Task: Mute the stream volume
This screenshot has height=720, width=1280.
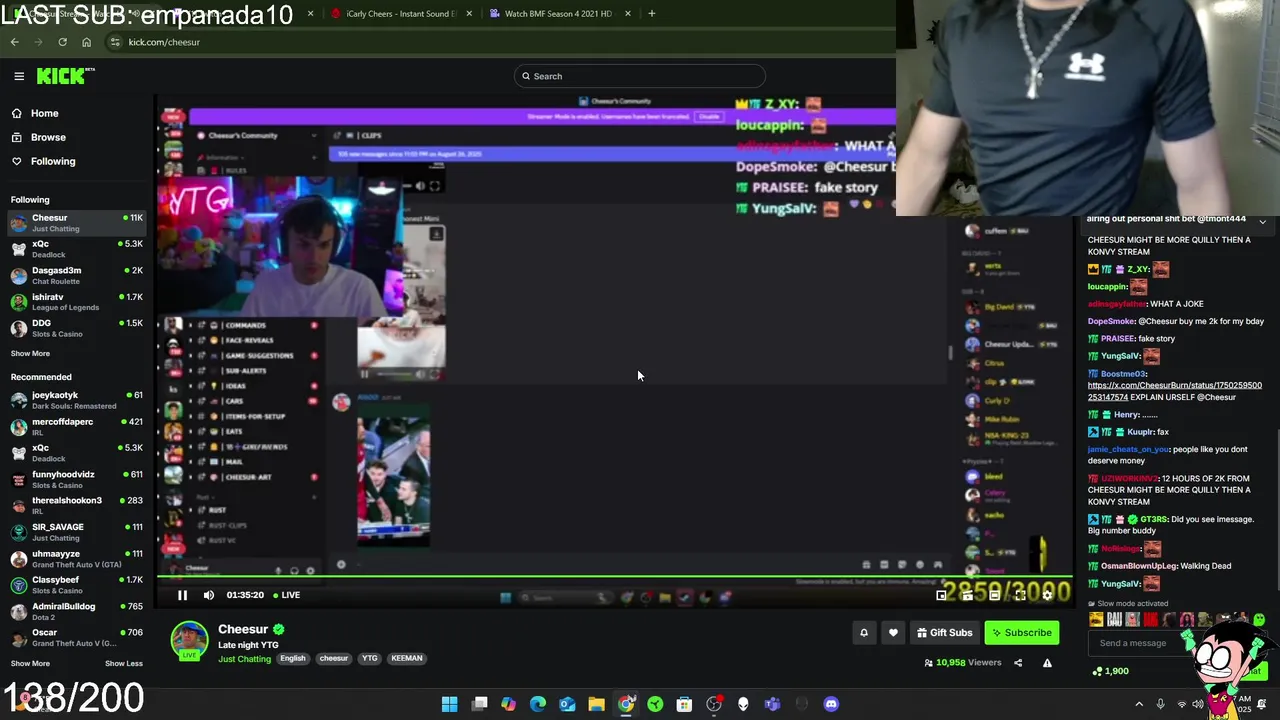Action: pos(208,595)
